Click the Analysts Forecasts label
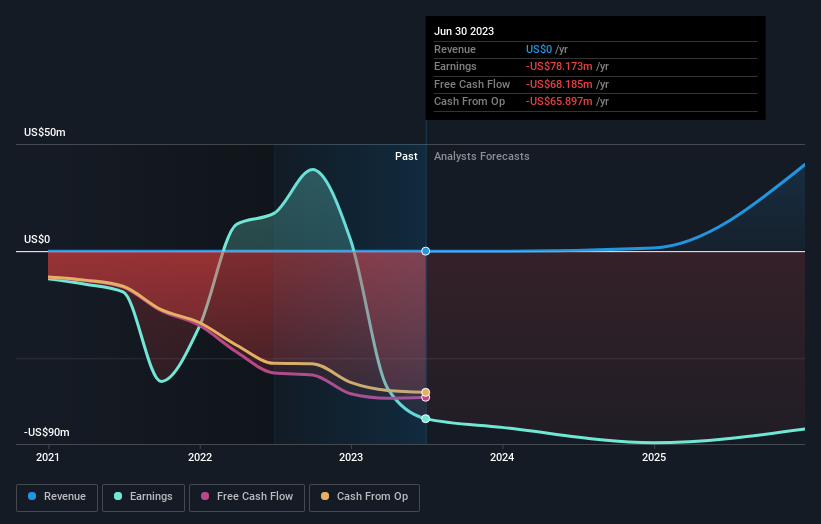Viewport: 821px width, 524px height. (482, 157)
